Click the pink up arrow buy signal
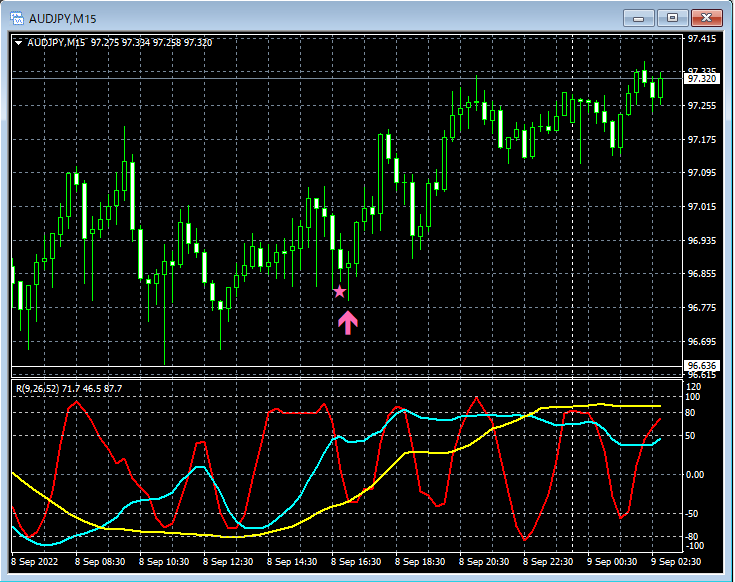 pyautogui.click(x=348, y=322)
